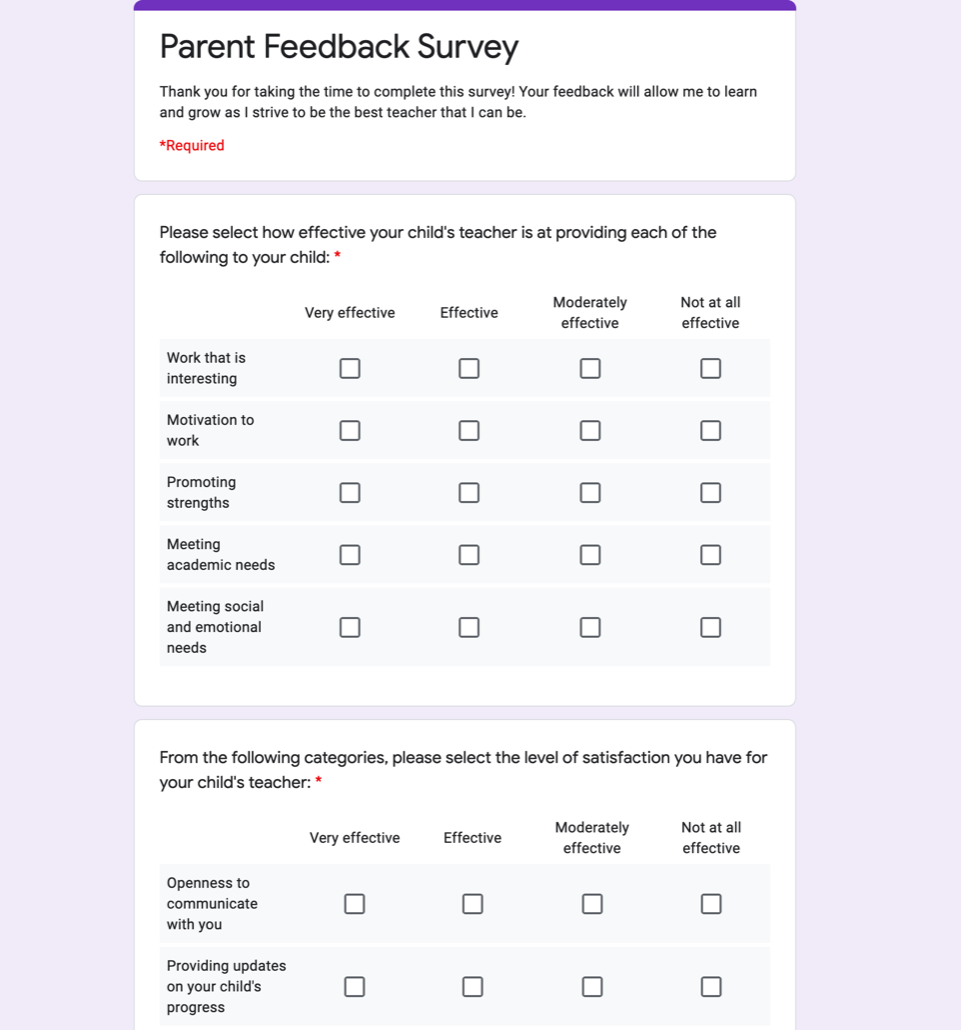The image size is (961, 1030).
Task: Mark Effective for Providing updates on progress
Action: pos(472,986)
